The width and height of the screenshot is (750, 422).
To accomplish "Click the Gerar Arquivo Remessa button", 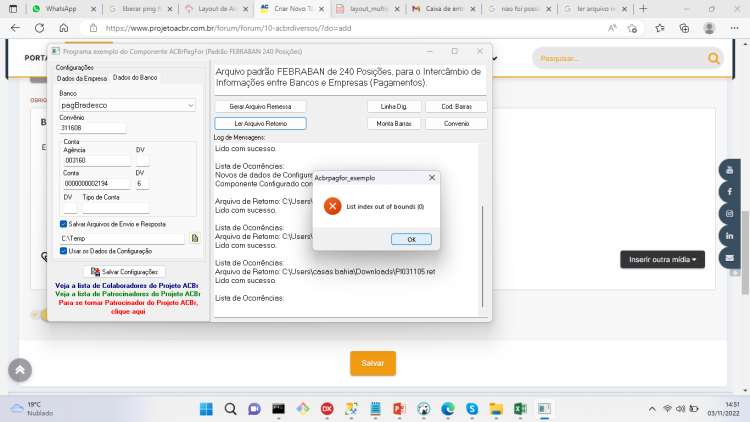I will (260, 107).
